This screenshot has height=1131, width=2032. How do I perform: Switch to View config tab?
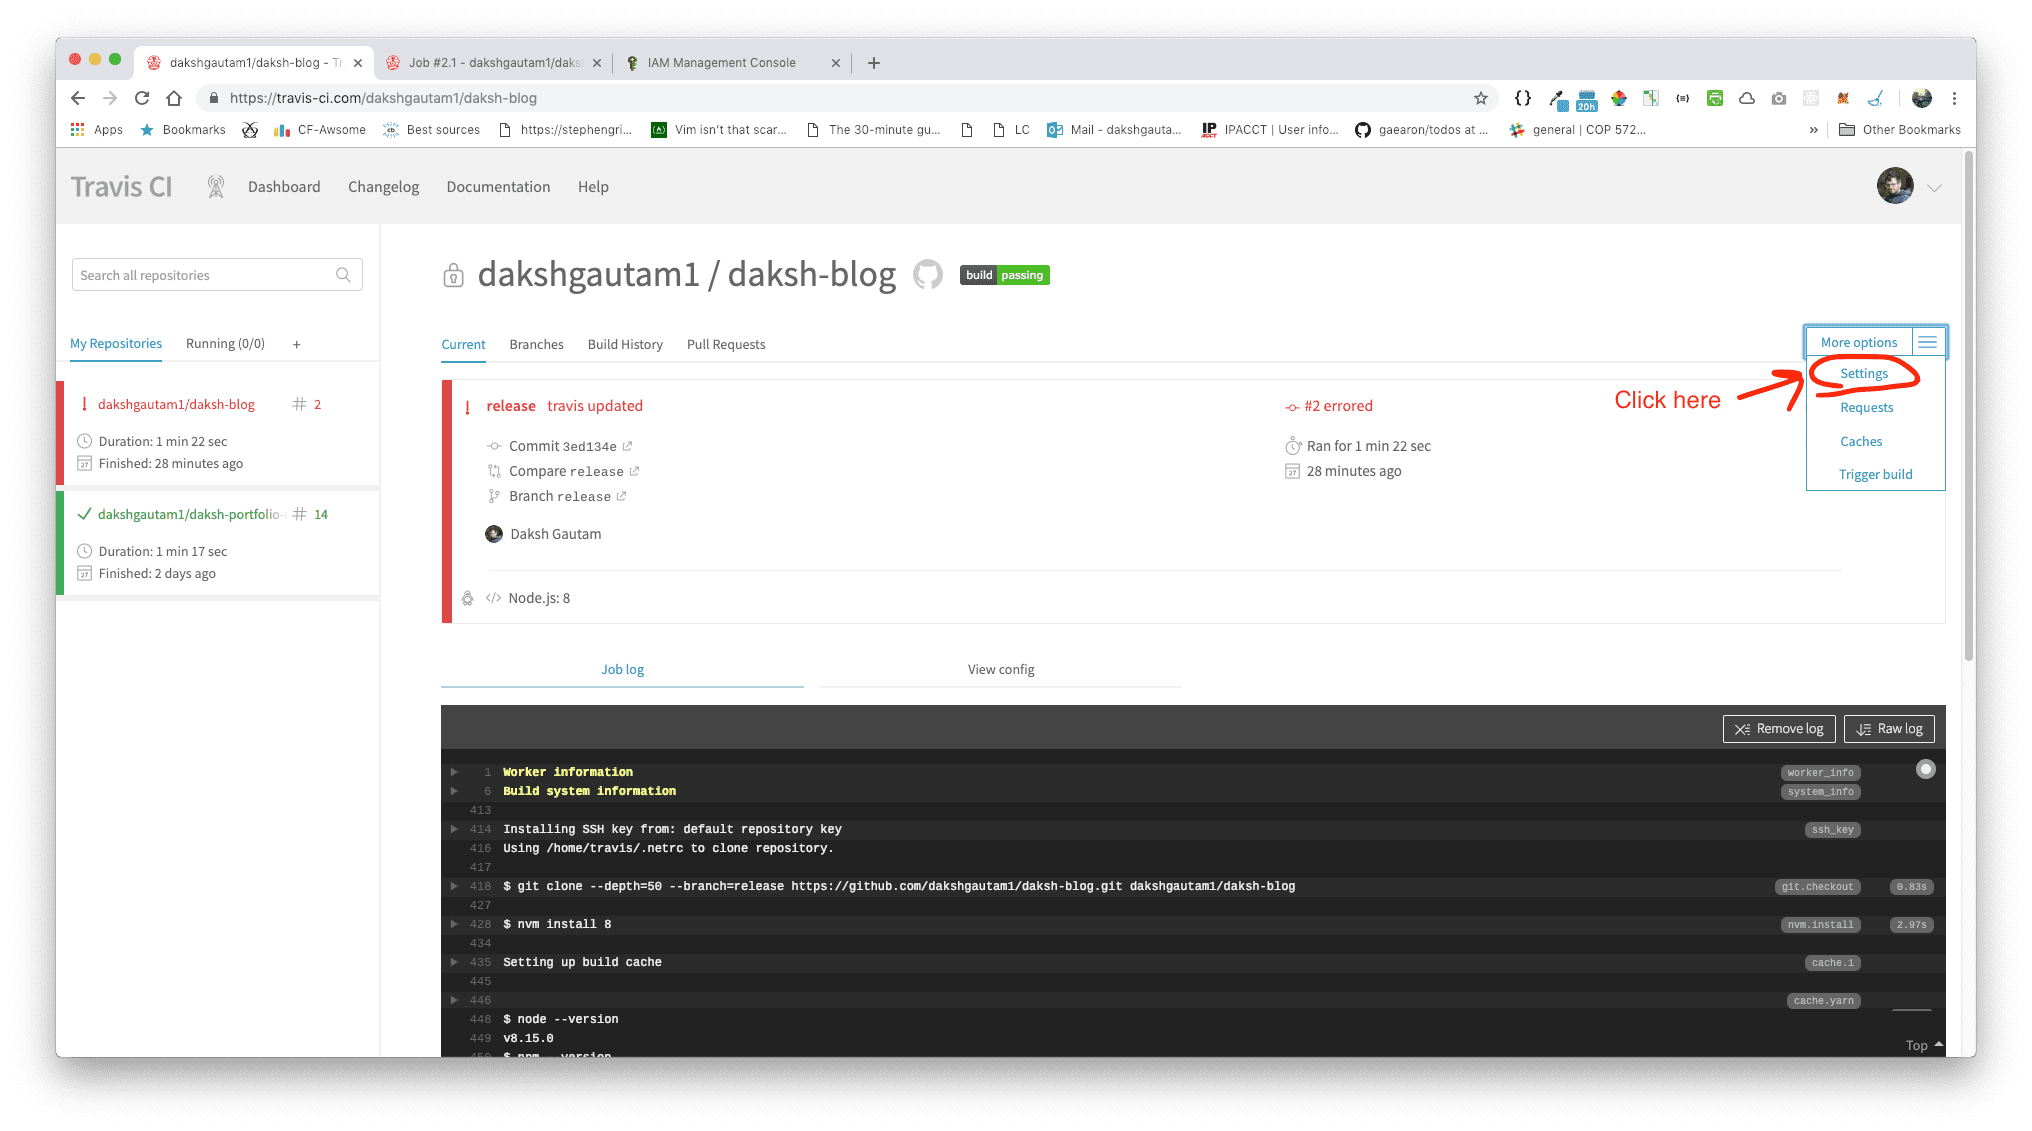pos(1000,670)
